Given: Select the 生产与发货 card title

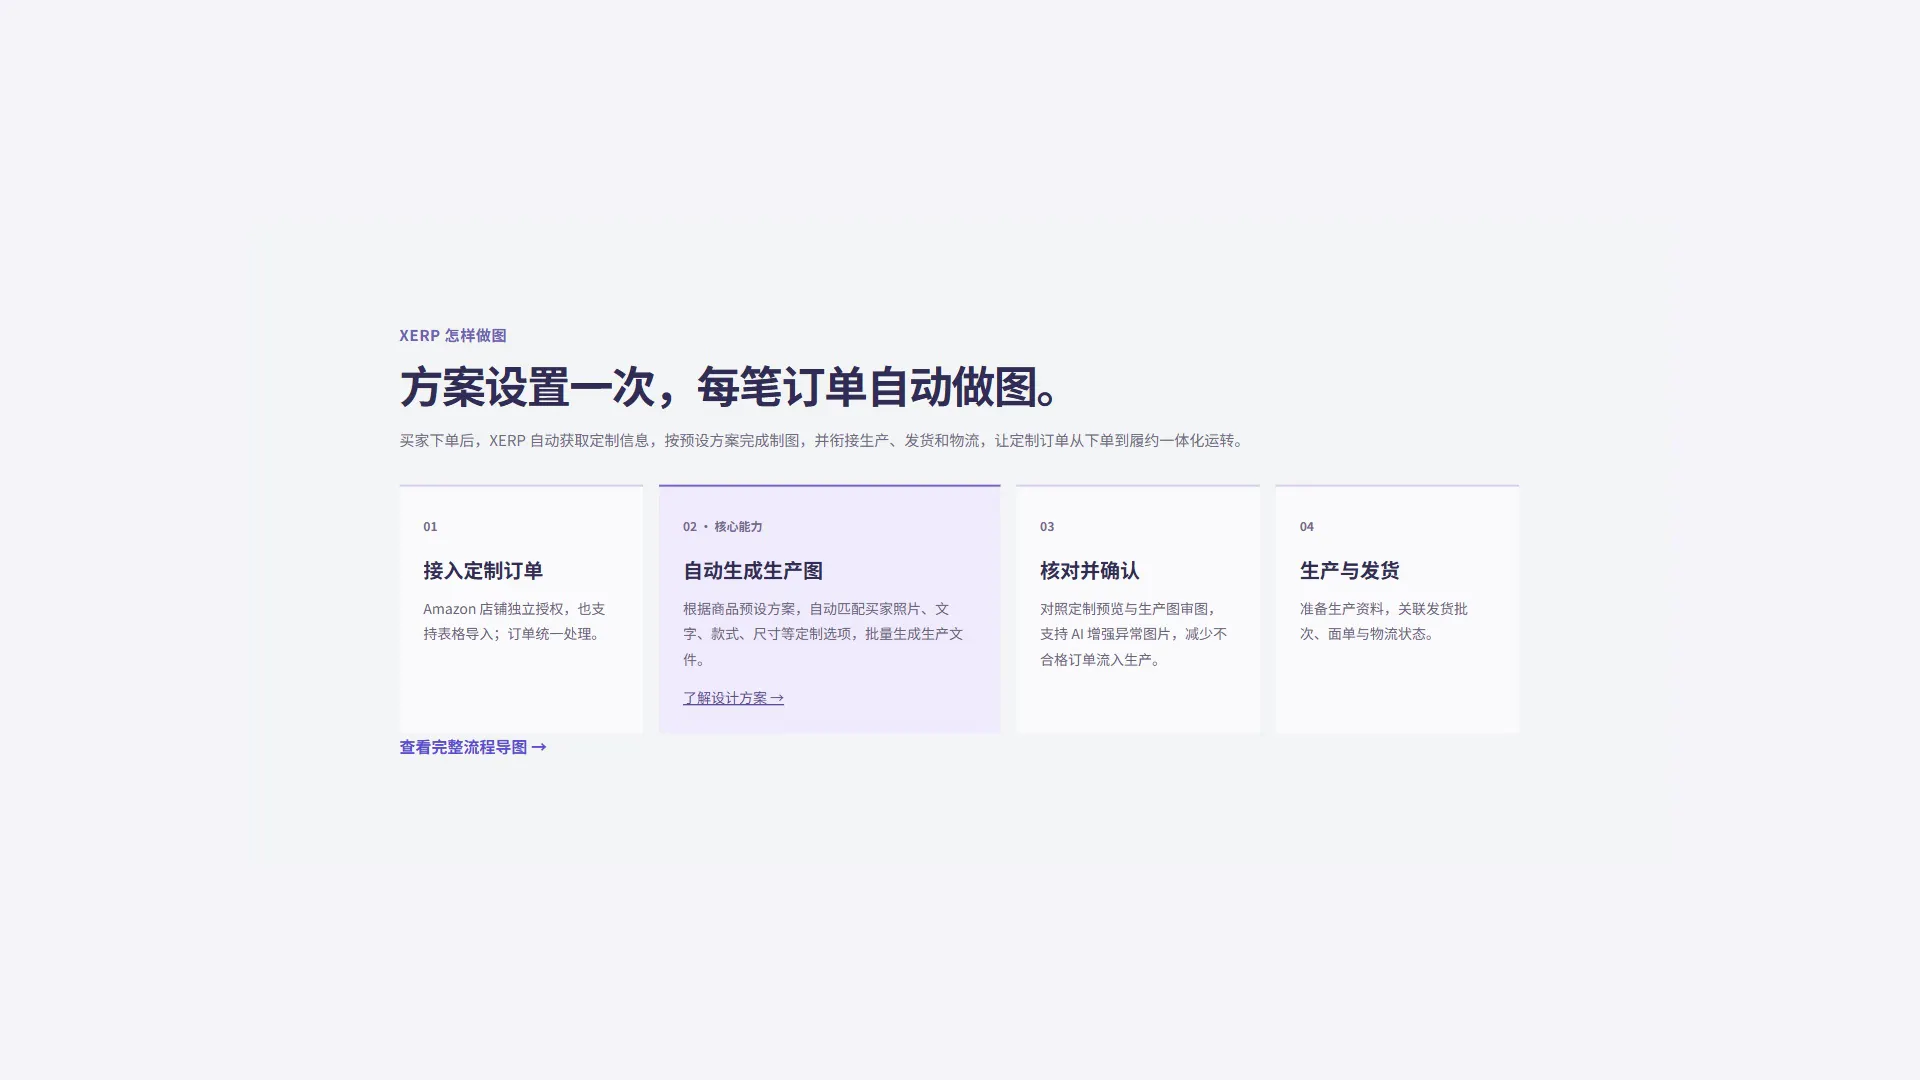Looking at the screenshot, I should [1349, 571].
